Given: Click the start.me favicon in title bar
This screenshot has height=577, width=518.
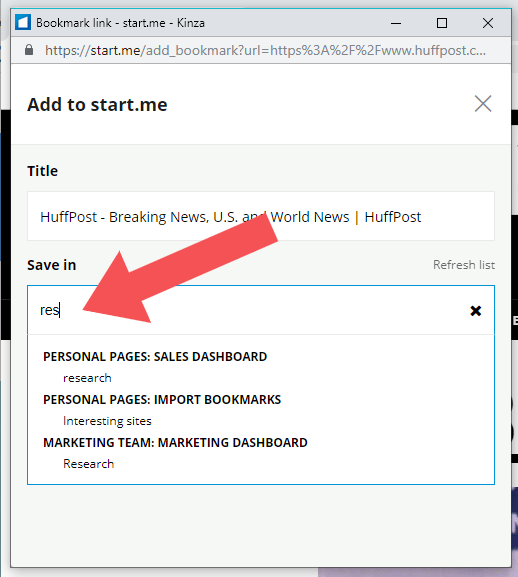Looking at the screenshot, I should tap(23, 23).
